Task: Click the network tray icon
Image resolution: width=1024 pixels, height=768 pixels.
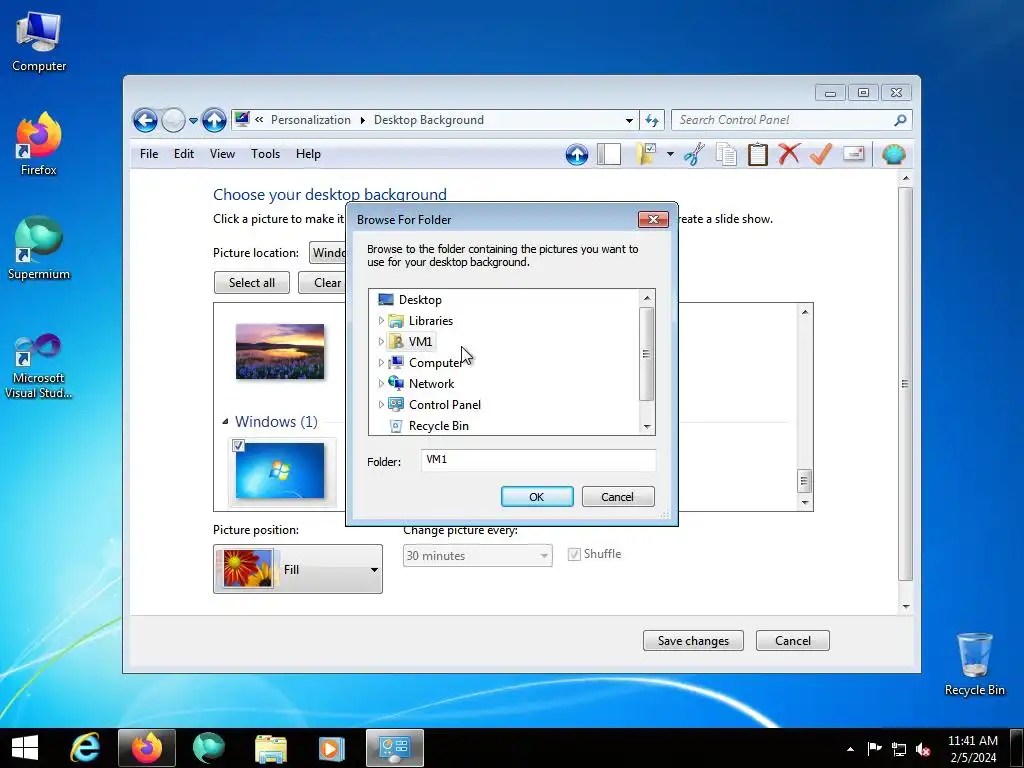Action: click(899, 749)
